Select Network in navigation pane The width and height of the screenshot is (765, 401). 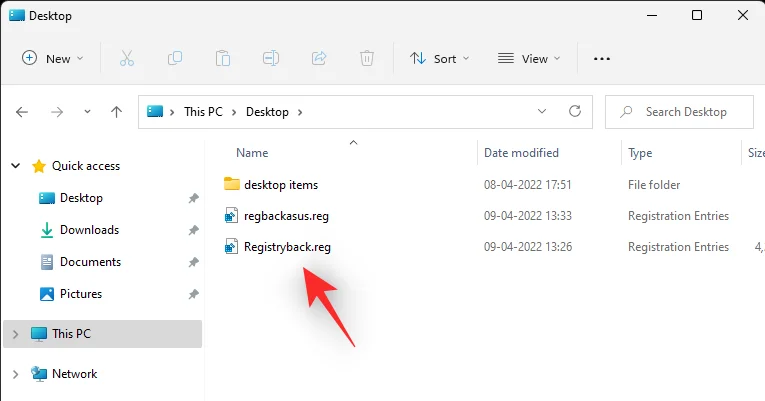[75, 374]
